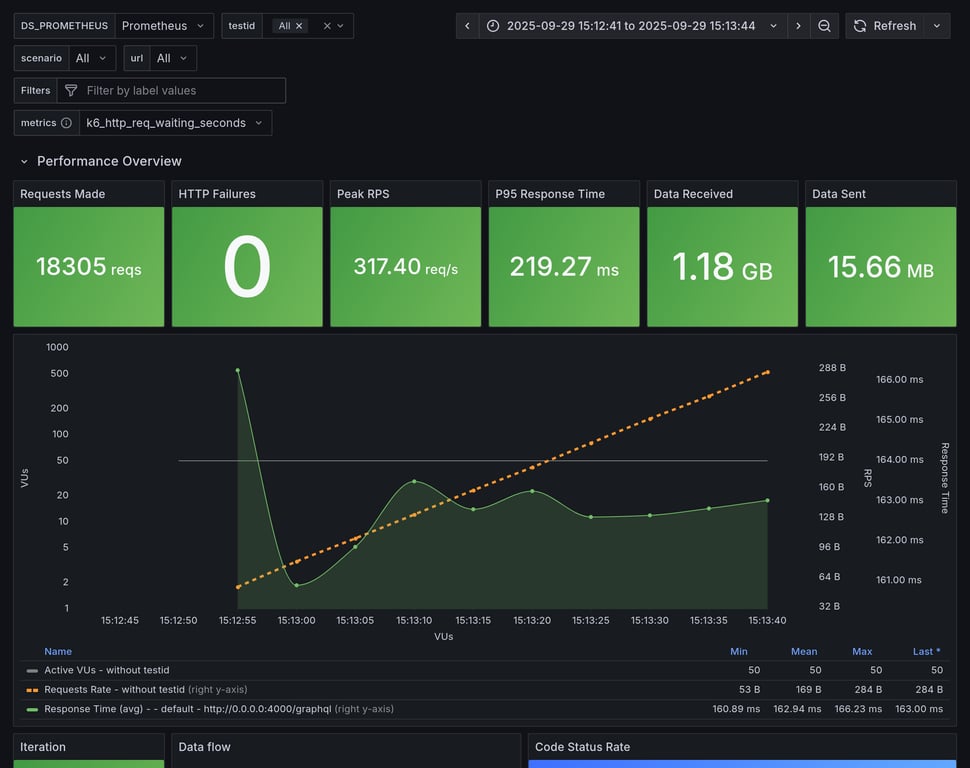Viewport: 970px width, 768px height.
Task: Toggle Requests Rate - without testid series
Action: (114, 689)
